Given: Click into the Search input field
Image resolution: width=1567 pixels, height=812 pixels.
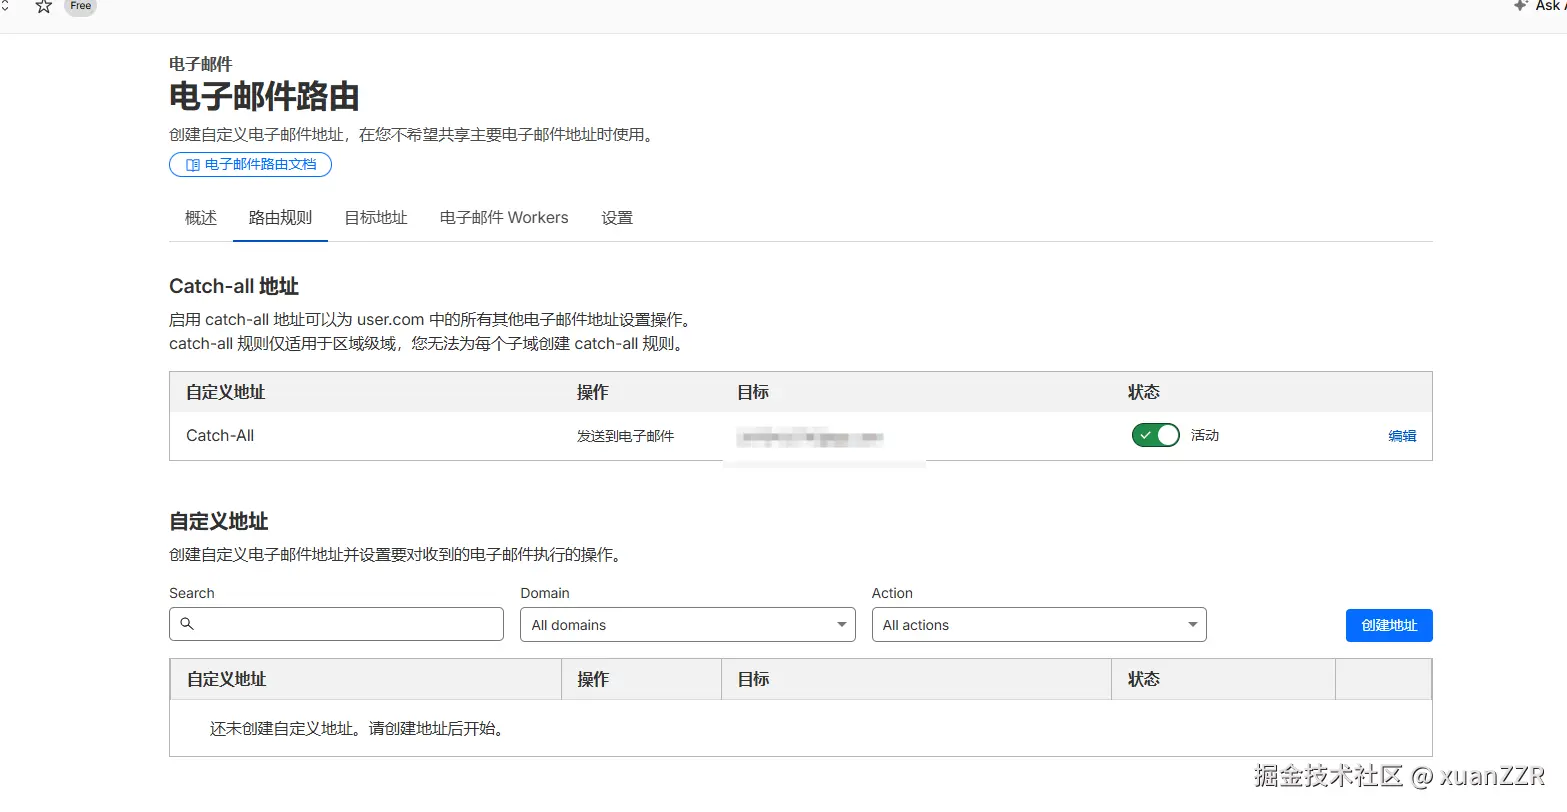Looking at the screenshot, I should coord(336,624).
